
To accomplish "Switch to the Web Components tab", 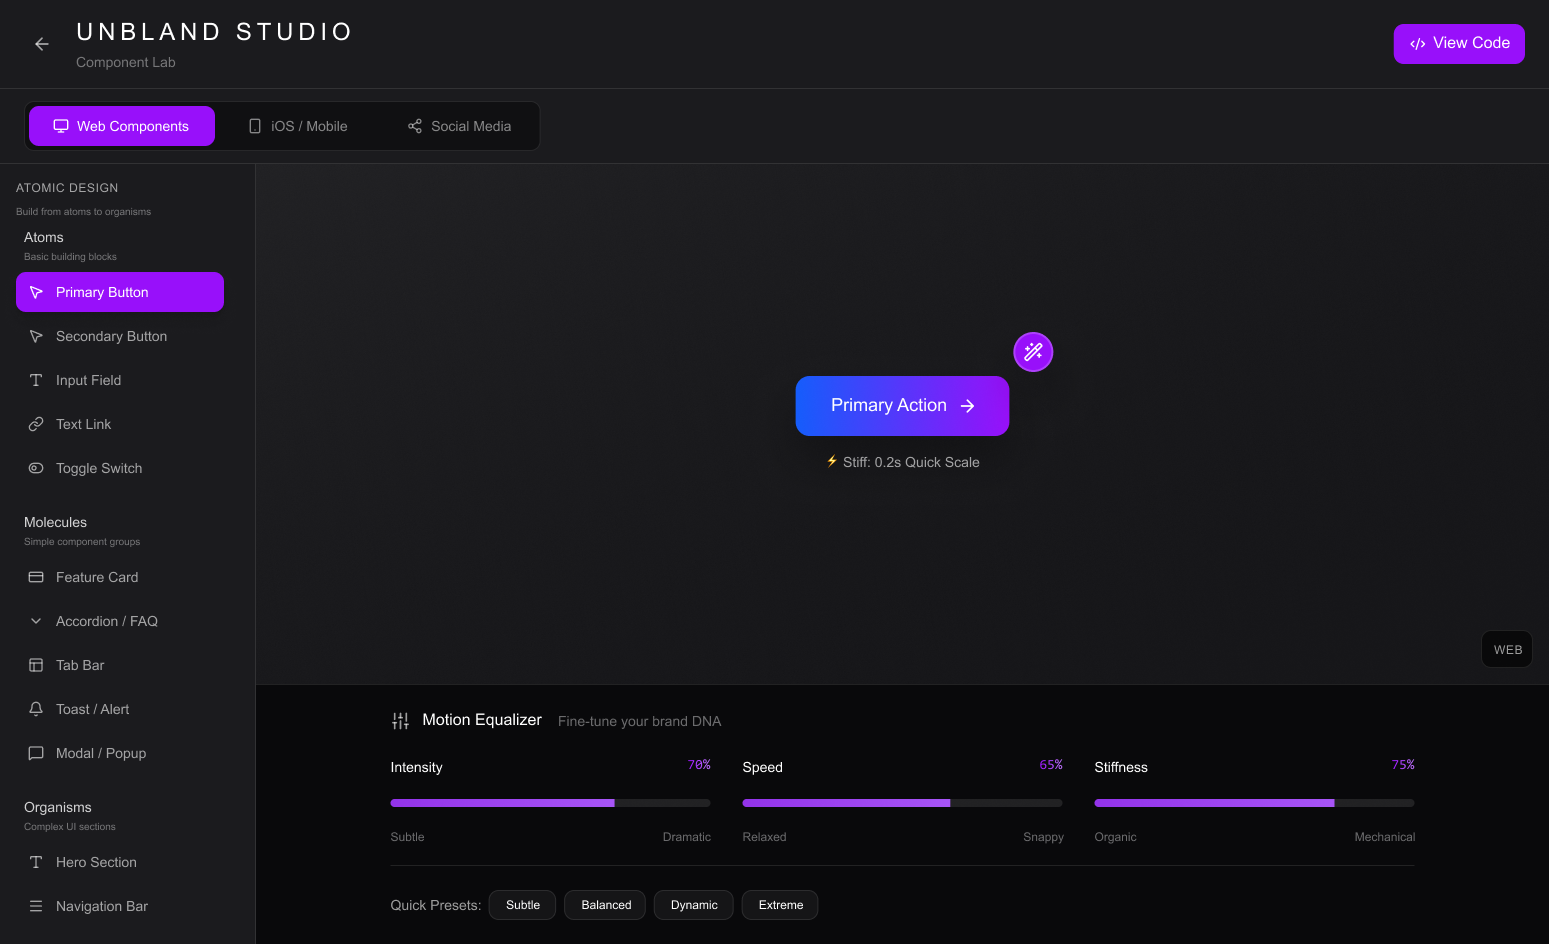I will pos(122,126).
